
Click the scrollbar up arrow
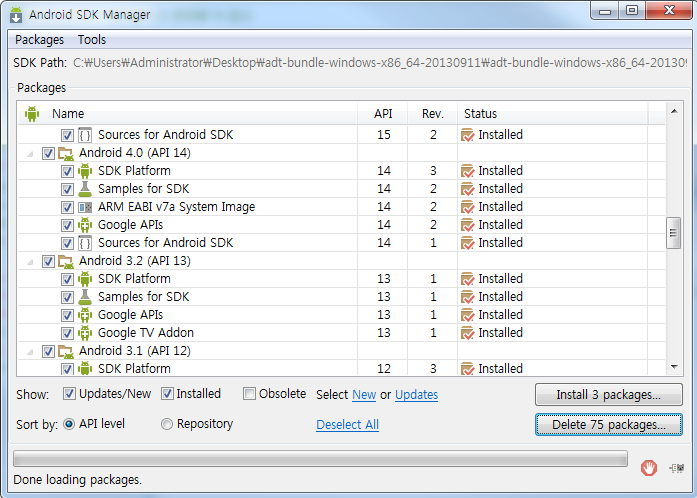[674, 111]
